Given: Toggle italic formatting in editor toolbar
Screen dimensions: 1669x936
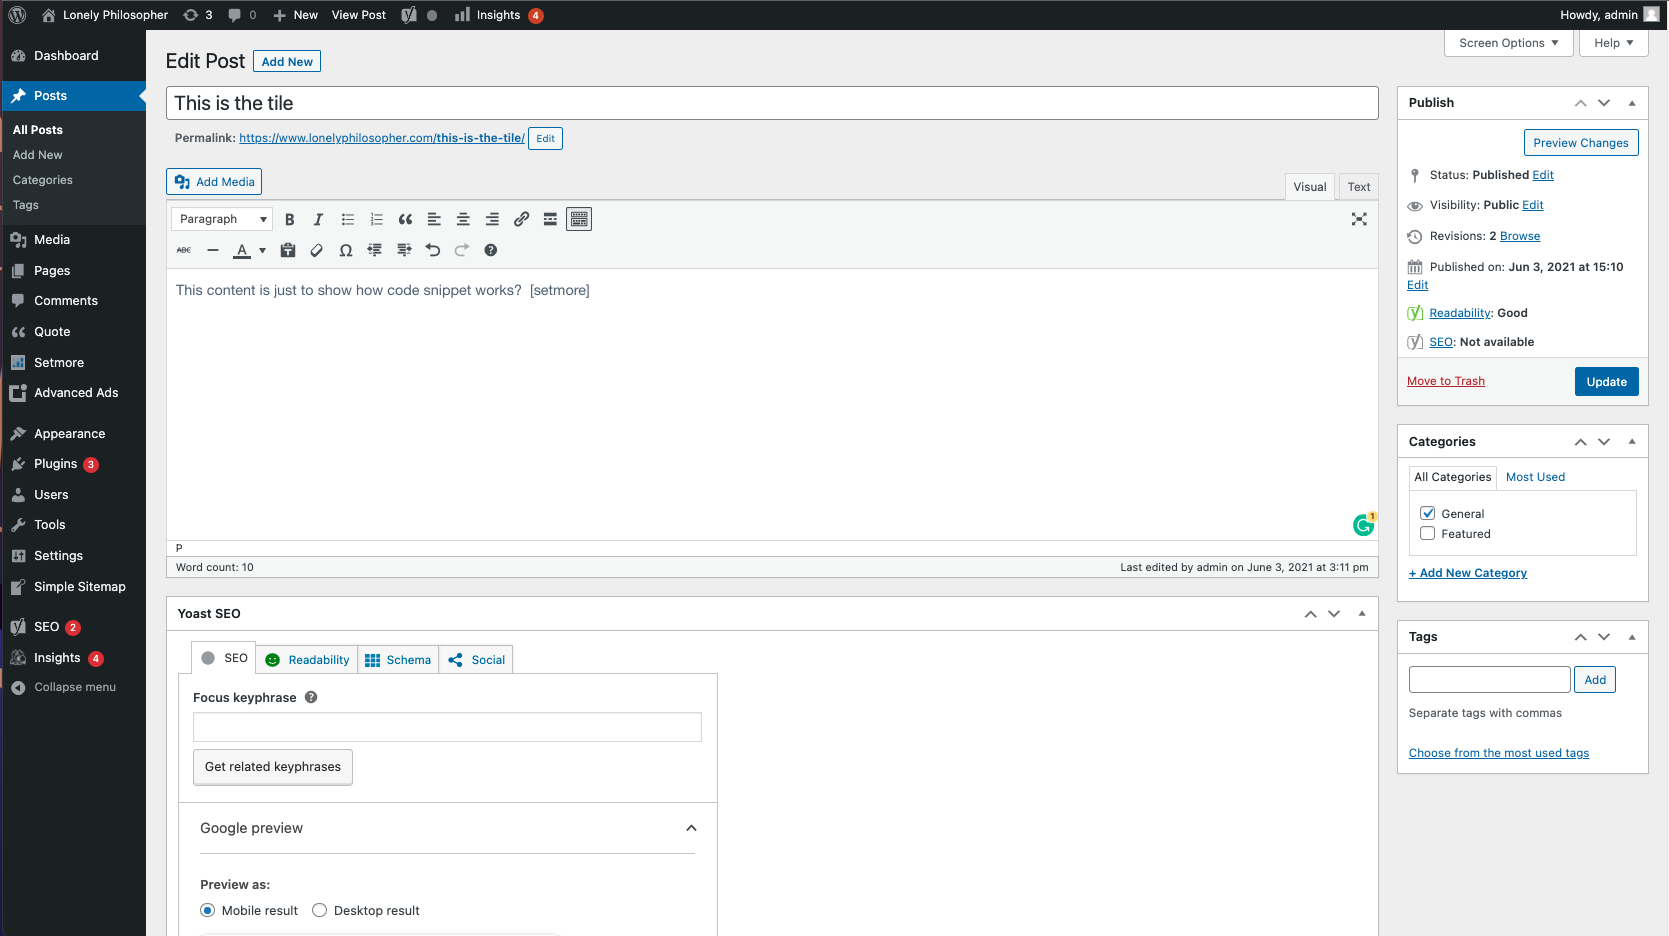Looking at the screenshot, I should pos(318,220).
